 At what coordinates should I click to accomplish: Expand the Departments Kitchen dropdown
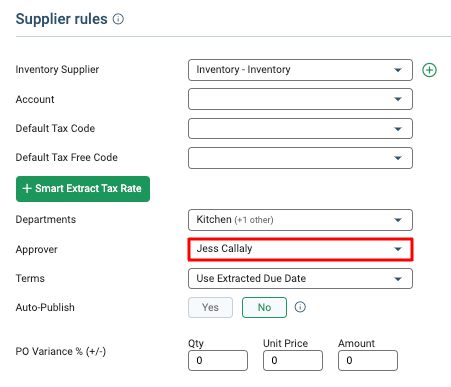(300, 220)
